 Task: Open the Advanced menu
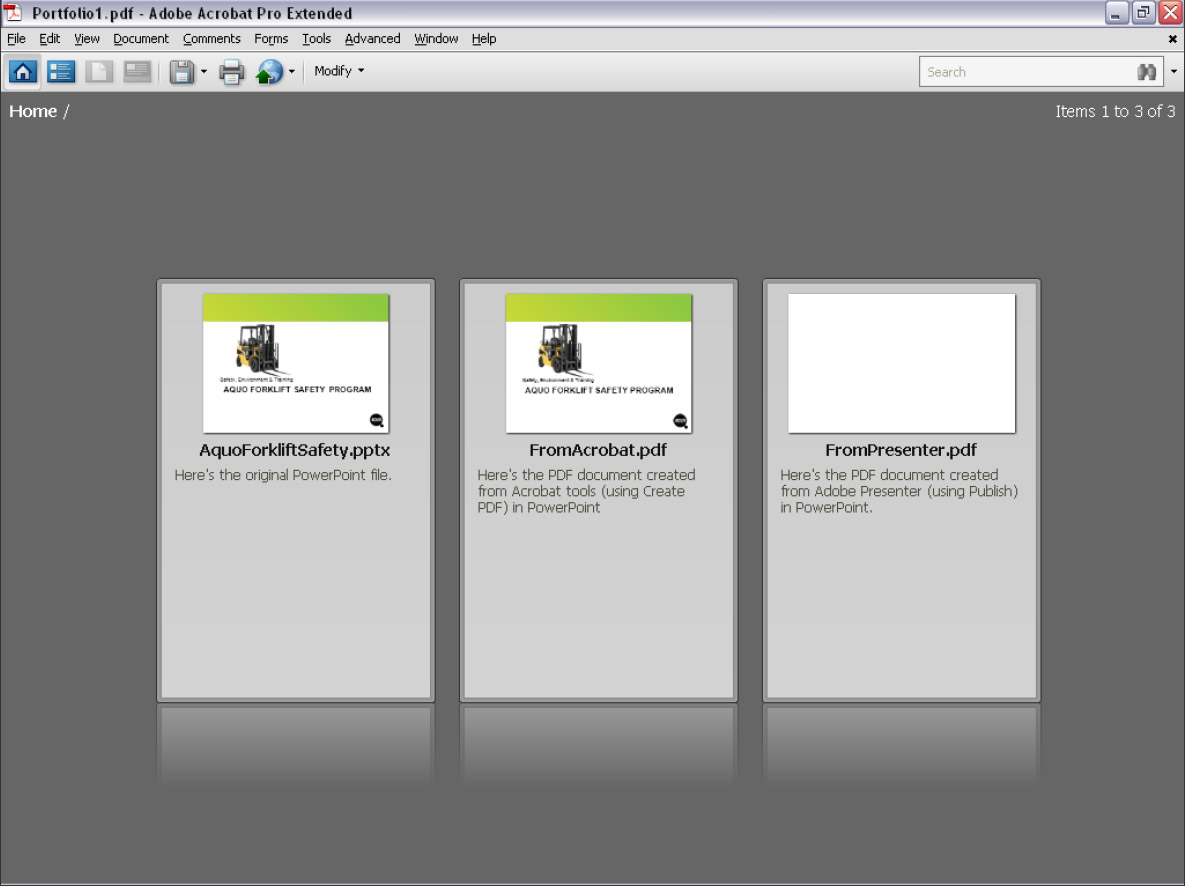pos(372,39)
